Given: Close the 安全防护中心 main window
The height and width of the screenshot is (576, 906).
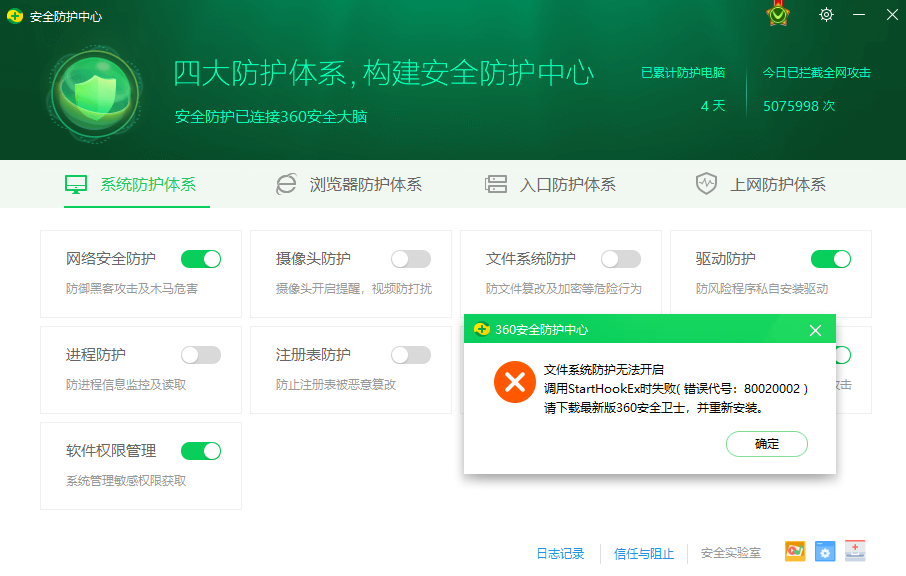Looking at the screenshot, I should (892, 14).
